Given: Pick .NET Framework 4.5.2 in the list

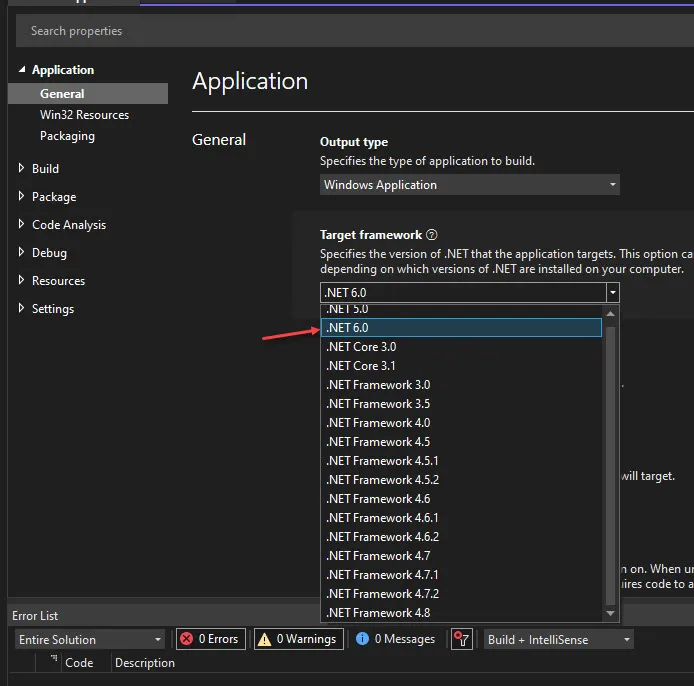Looking at the screenshot, I should click(461, 480).
